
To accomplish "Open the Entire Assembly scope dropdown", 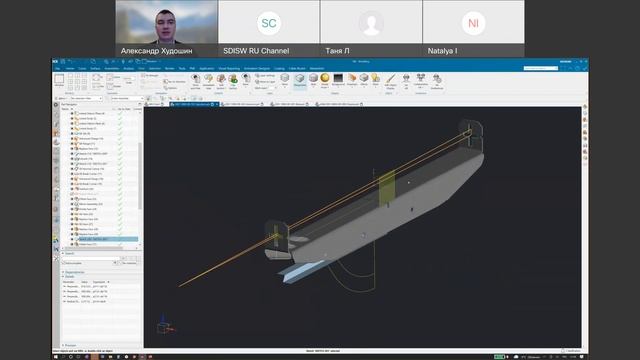I will click(127, 98).
